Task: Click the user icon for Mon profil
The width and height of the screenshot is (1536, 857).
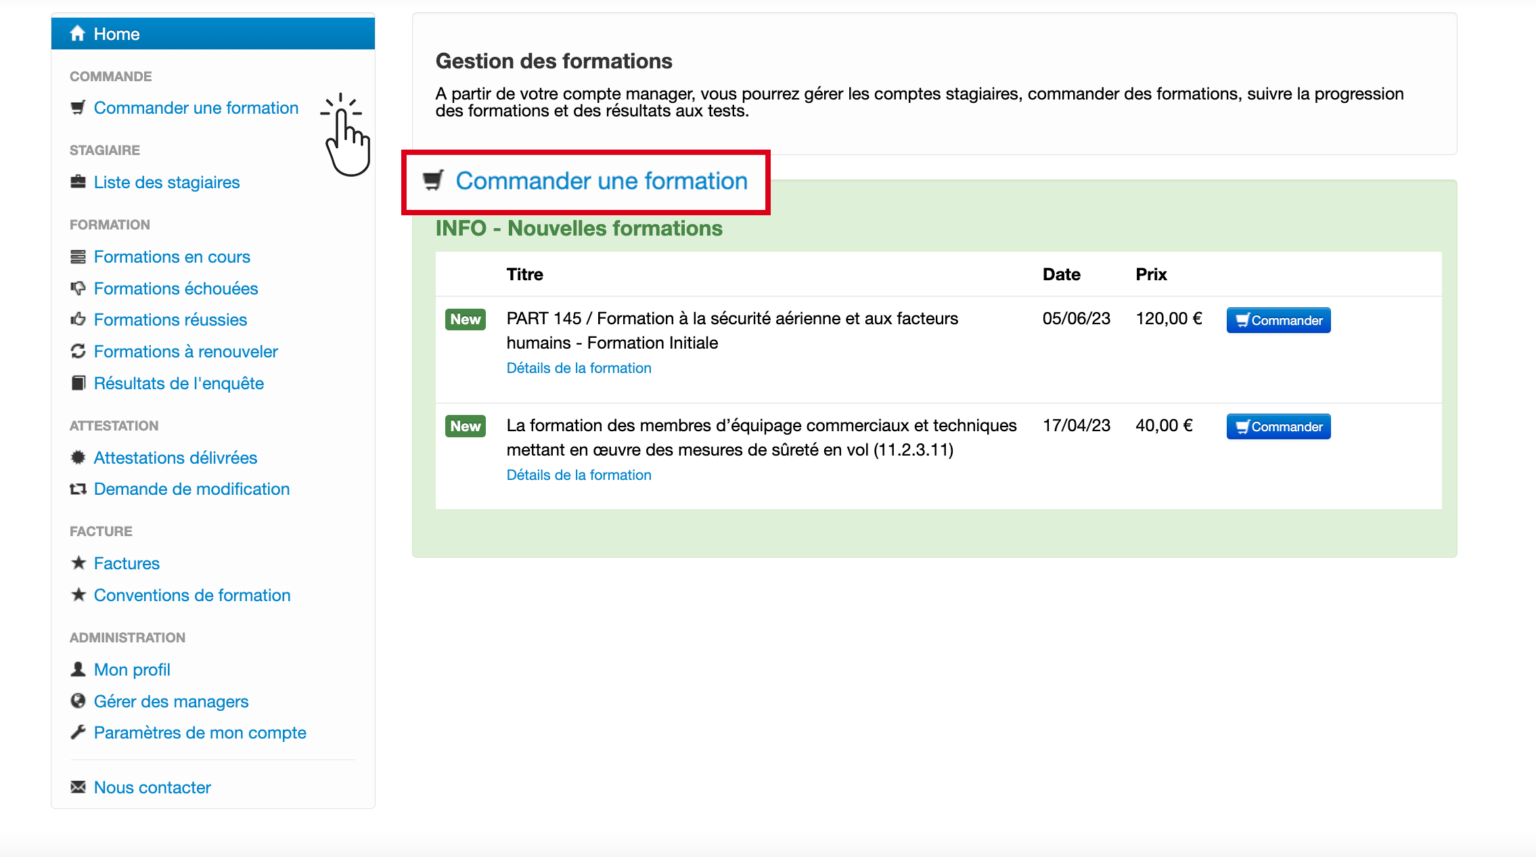Action: tap(78, 669)
